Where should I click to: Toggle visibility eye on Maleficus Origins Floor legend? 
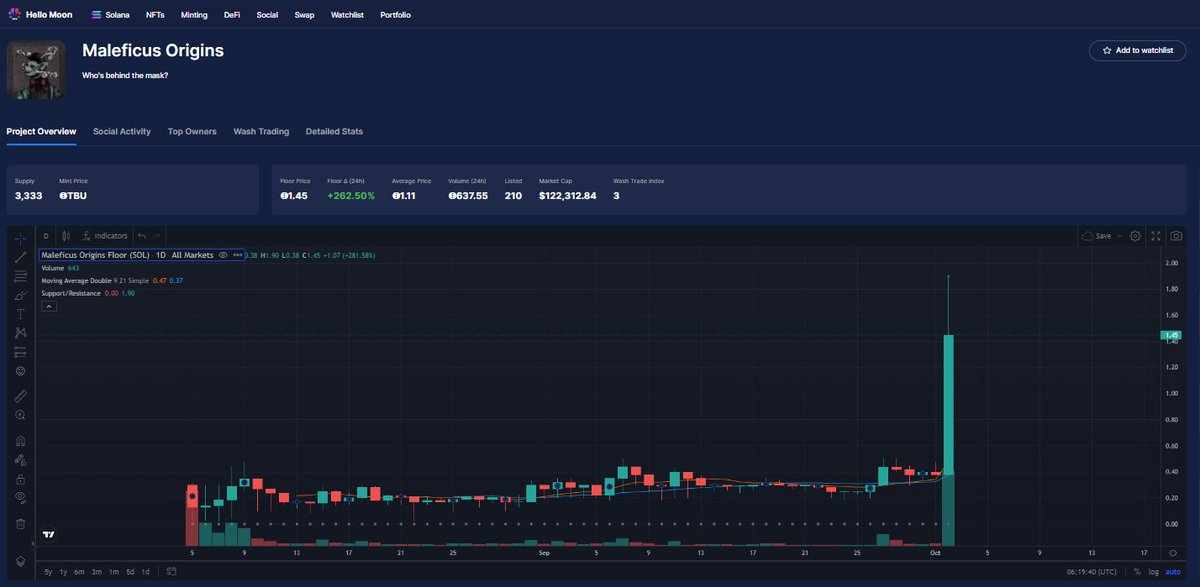[223, 255]
